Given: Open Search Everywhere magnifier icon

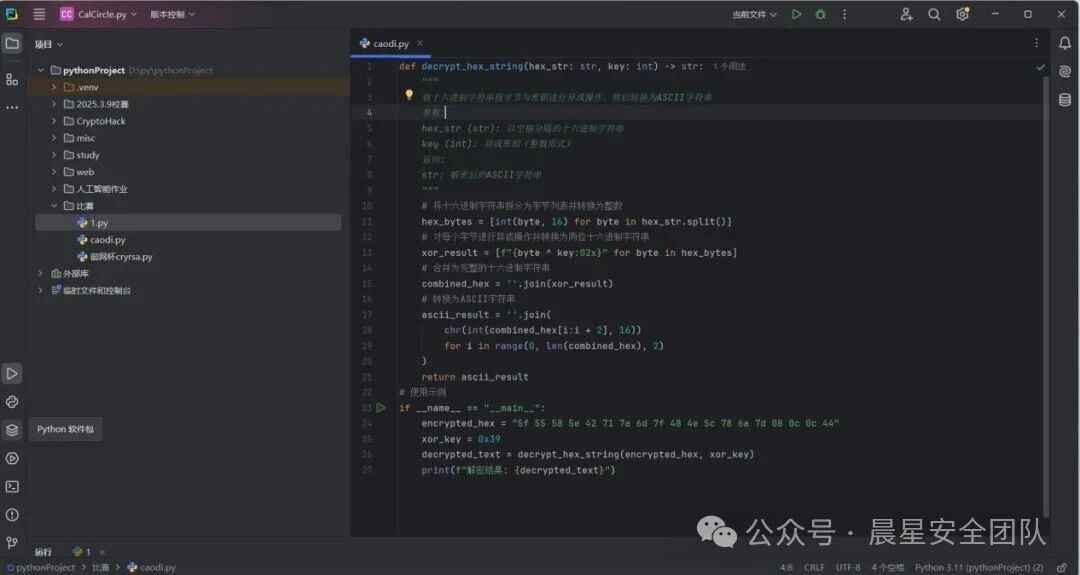Looking at the screenshot, I should [x=934, y=14].
